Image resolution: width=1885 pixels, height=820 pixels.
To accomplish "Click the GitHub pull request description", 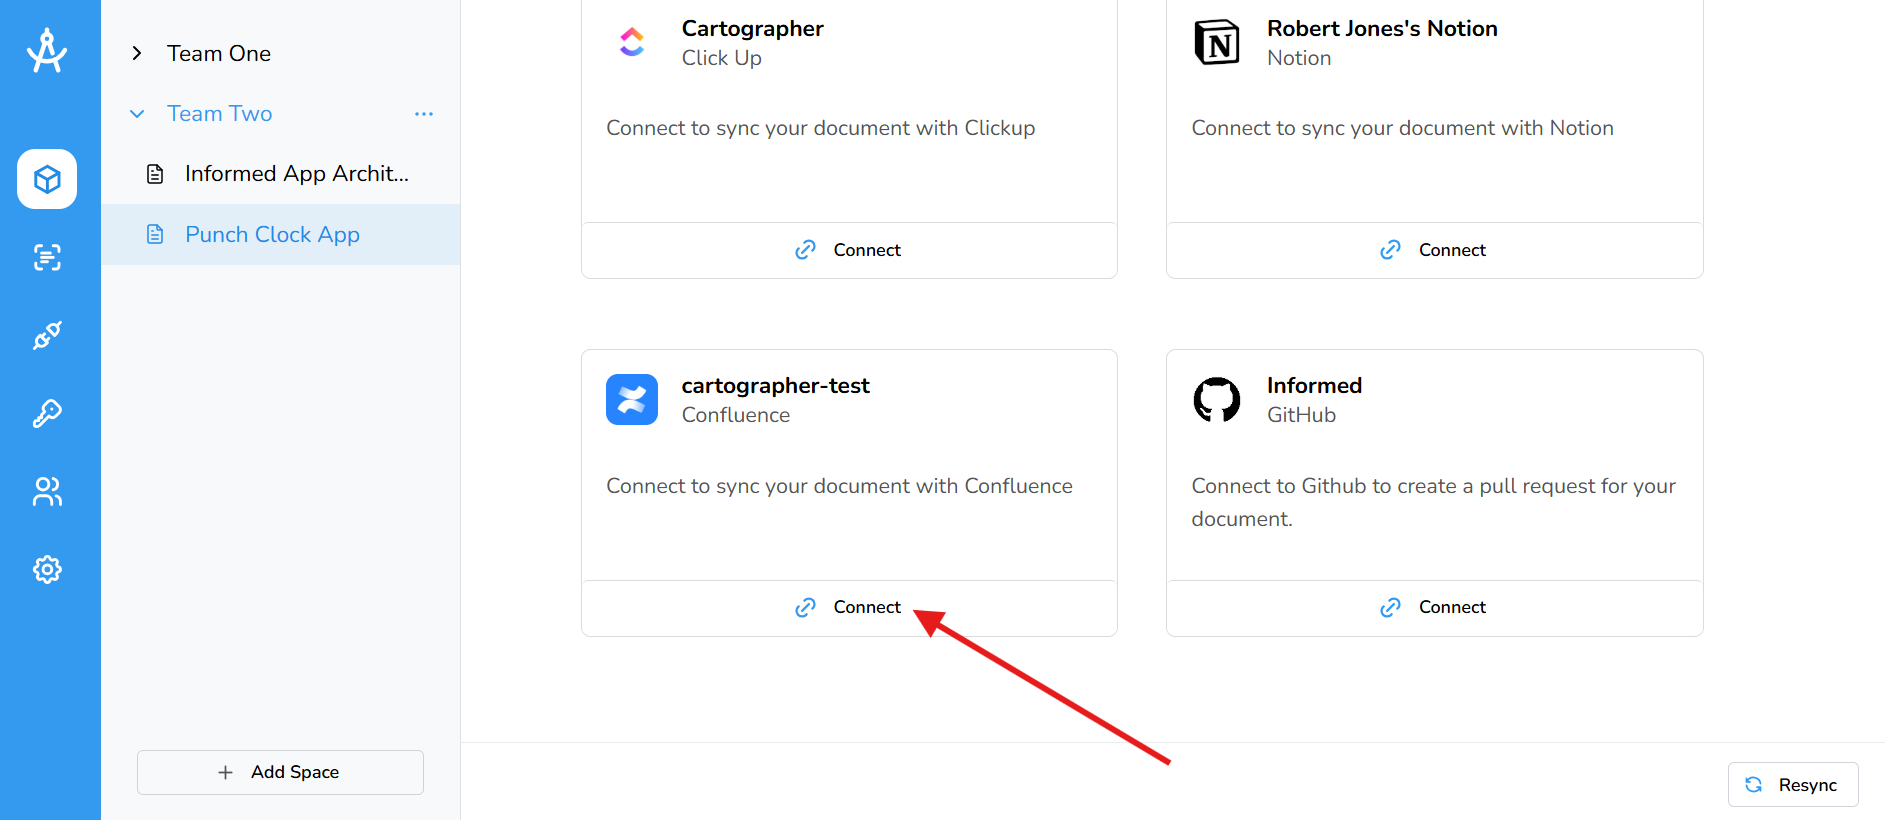I will tap(1433, 502).
